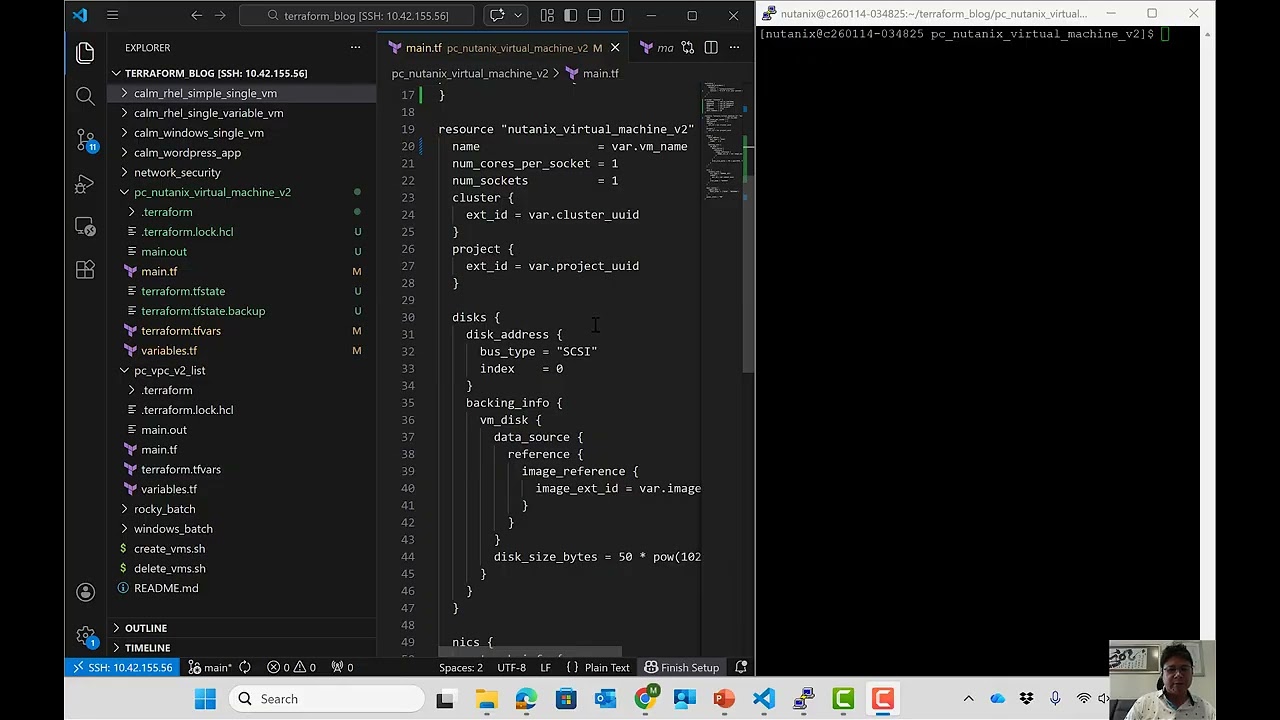This screenshot has width=1280, height=720.
Task: Open the Explorer view in activity bar
Action: [x=85, y=52]
